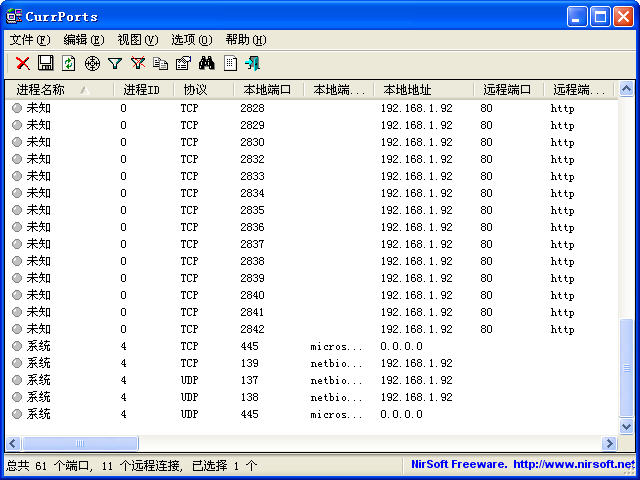Select the row with local port 2834
The height and width of the screenshot is (480, 640).
[x=311, y=193]
